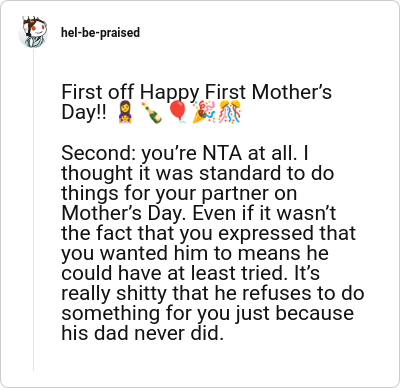Click the "could have at least tried" text
Viewport: 400px width, 388px height.
point(174,273)
